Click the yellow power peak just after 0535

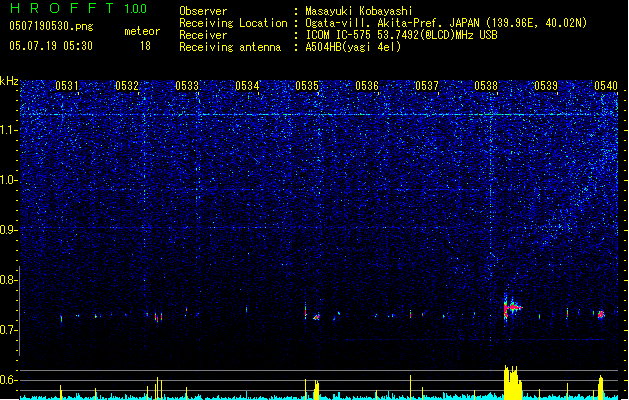coord(317,389)
